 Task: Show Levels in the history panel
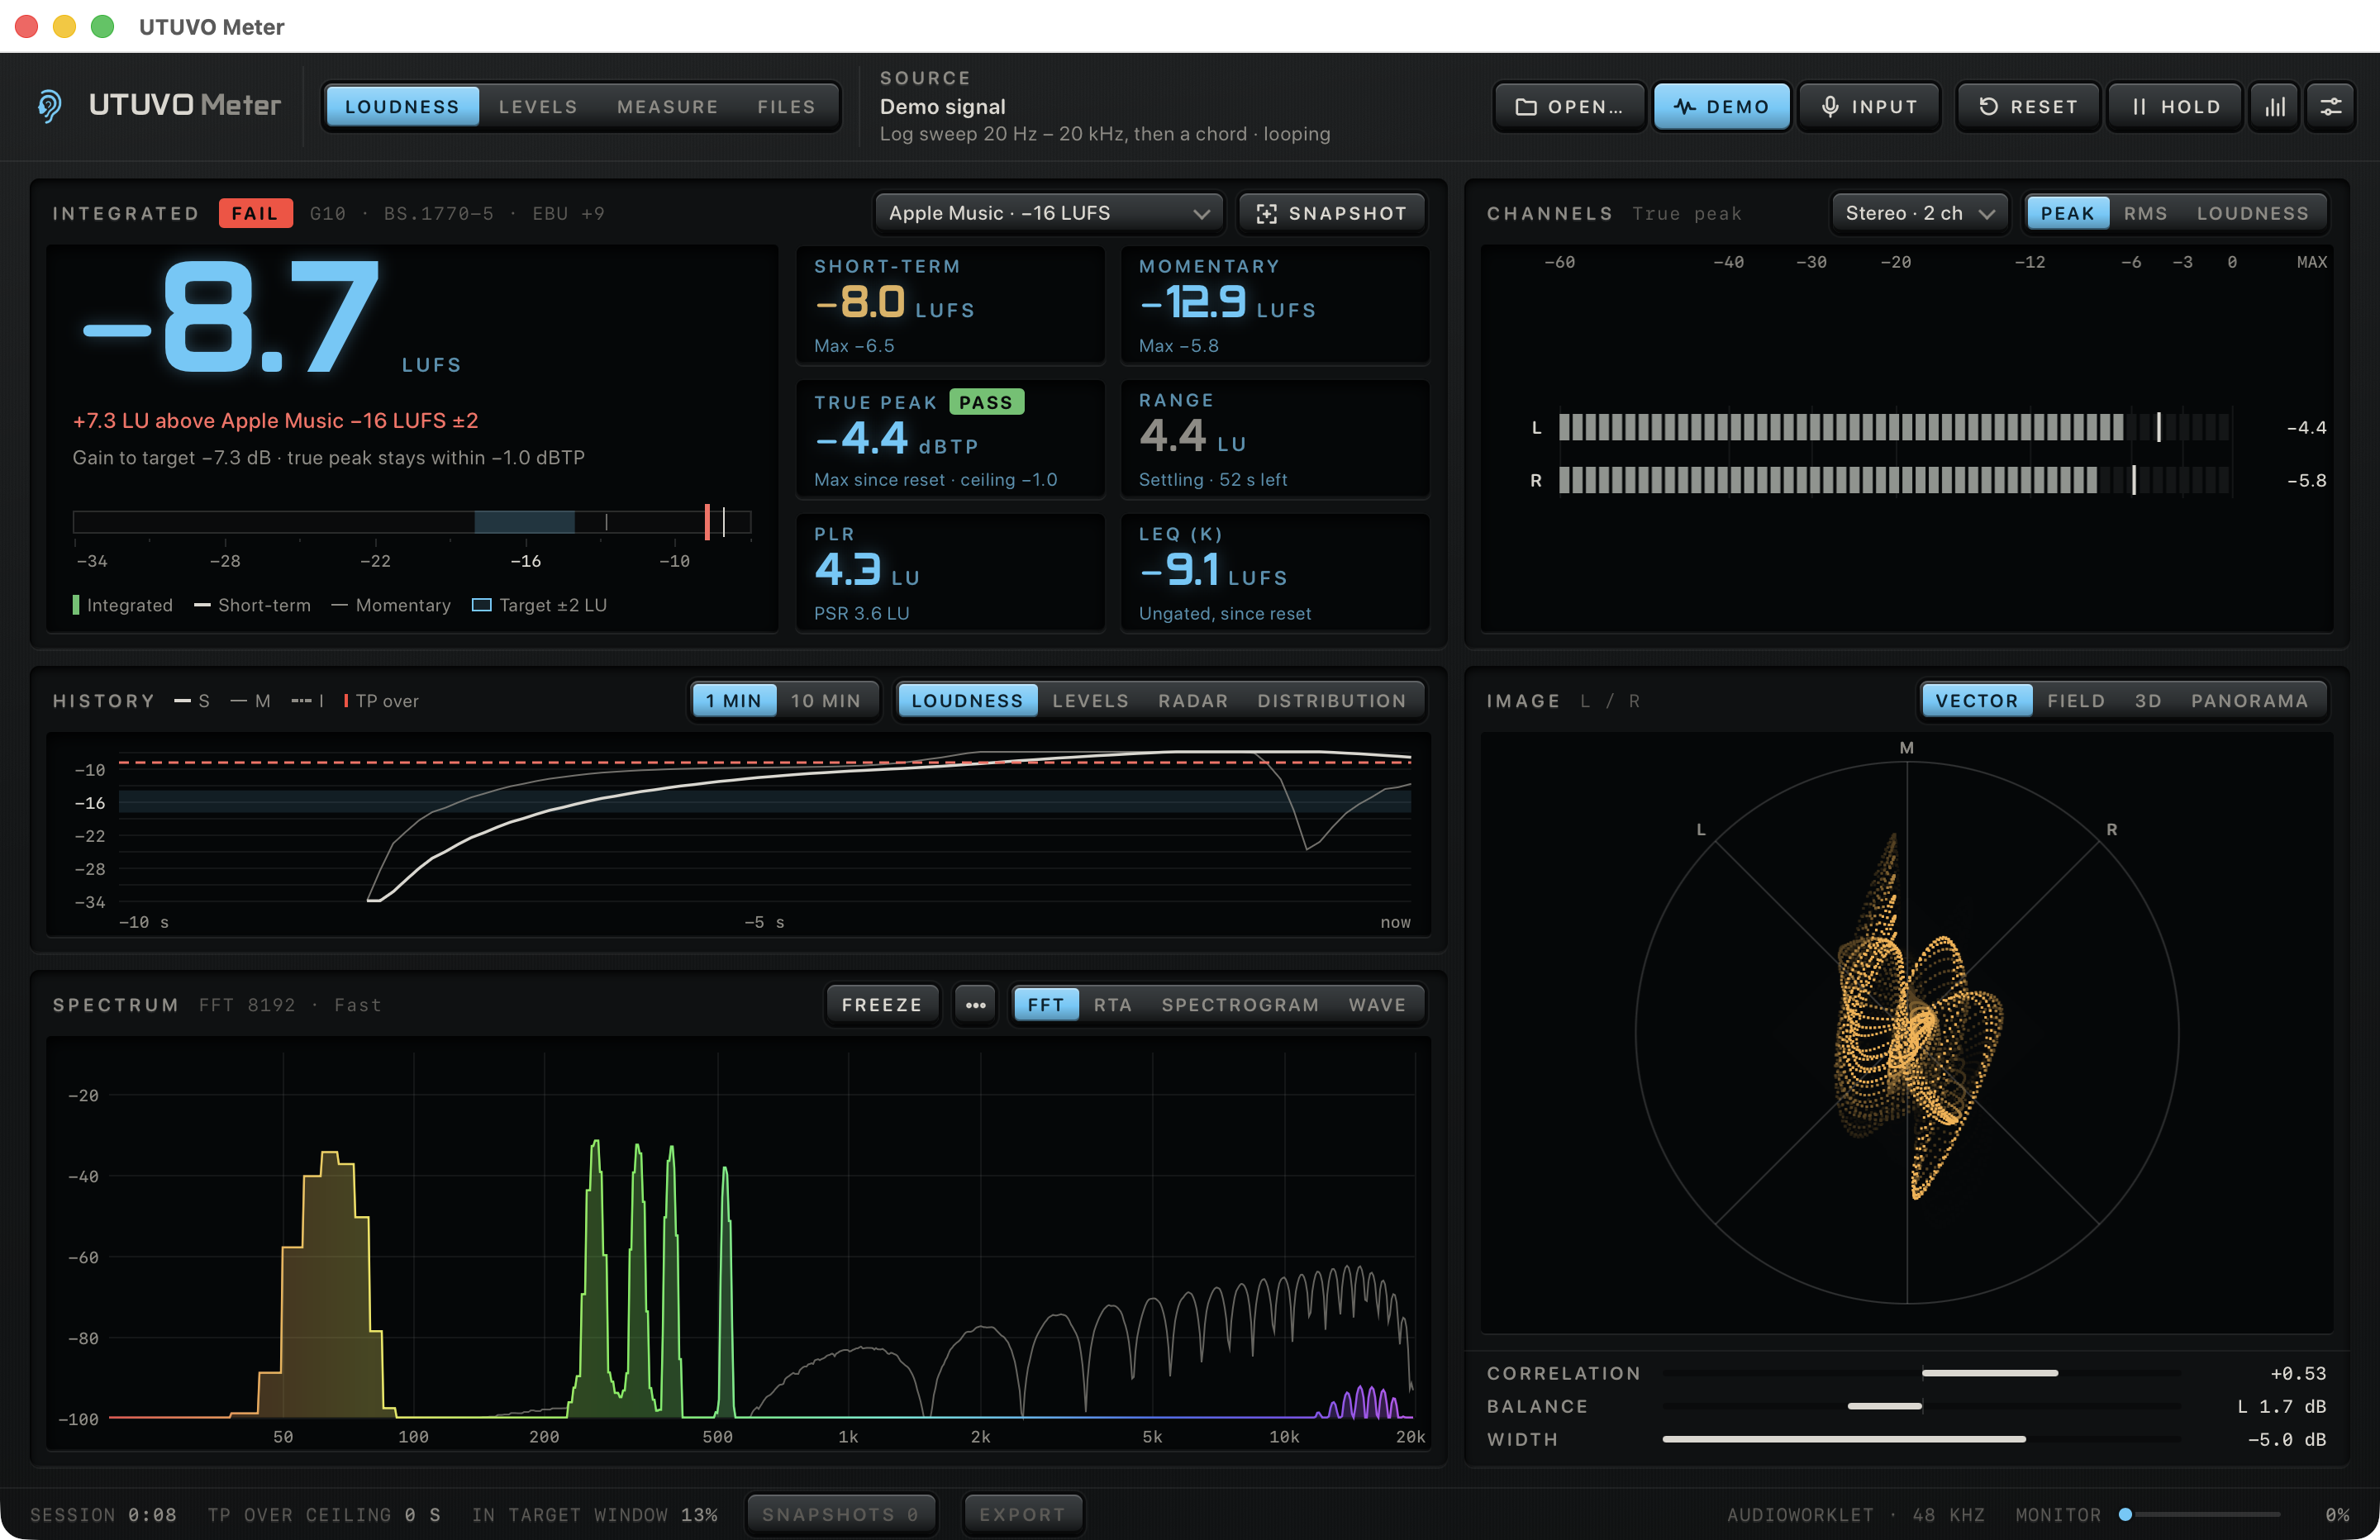[x=1090, y=701]
